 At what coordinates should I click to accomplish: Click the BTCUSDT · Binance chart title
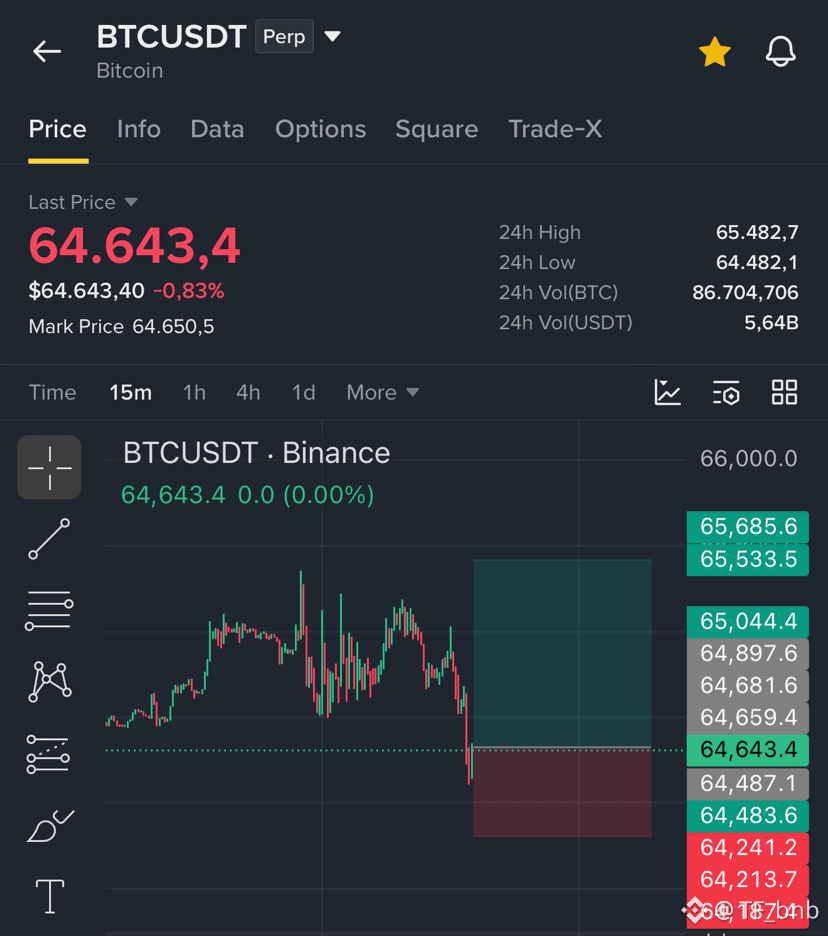click(257, 453)
